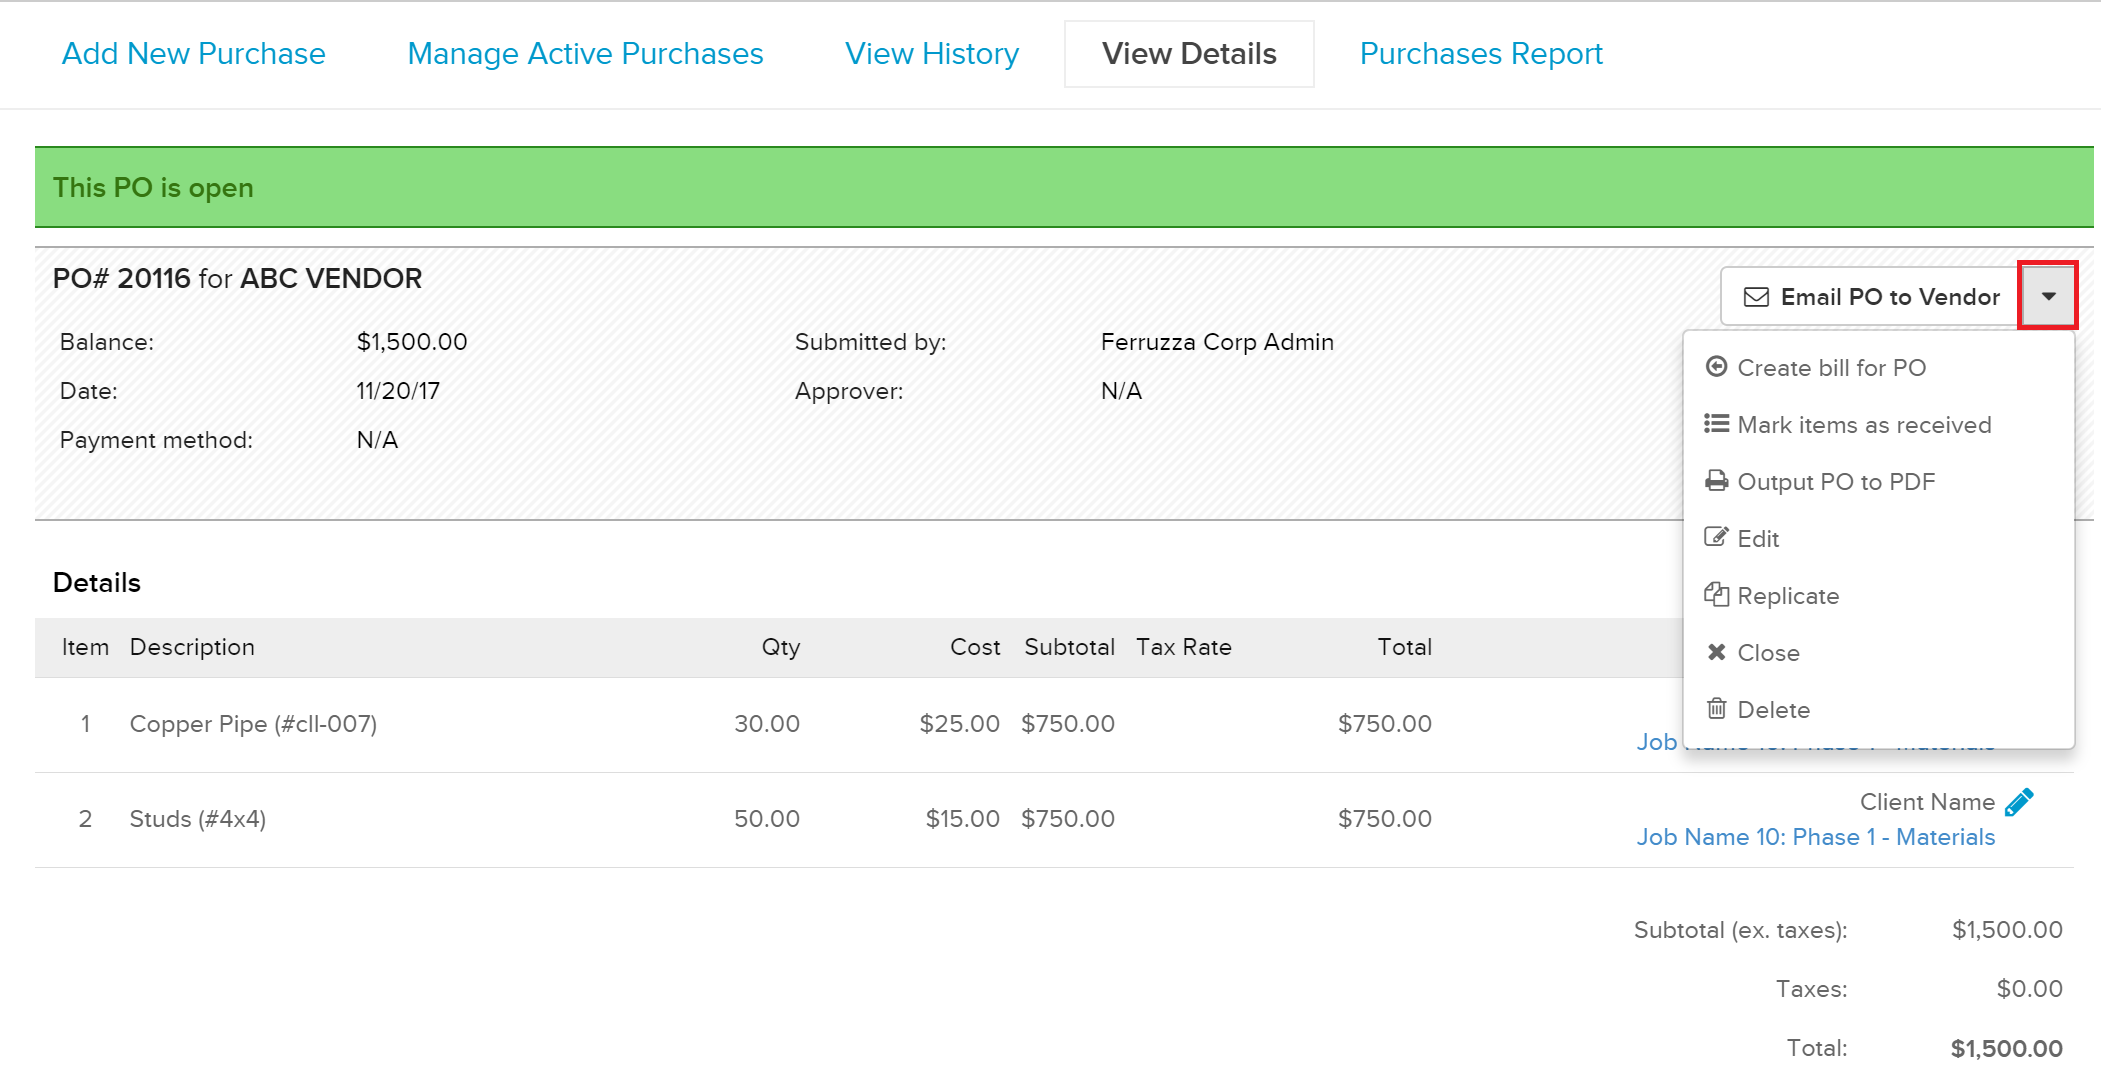Click the trash can icon
2101x1079 pixels.
1716,708
